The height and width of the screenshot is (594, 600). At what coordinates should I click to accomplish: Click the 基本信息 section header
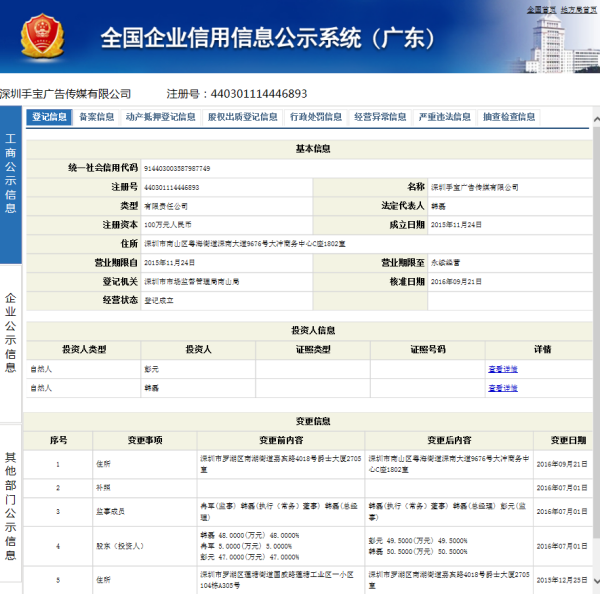coord(313,149)
